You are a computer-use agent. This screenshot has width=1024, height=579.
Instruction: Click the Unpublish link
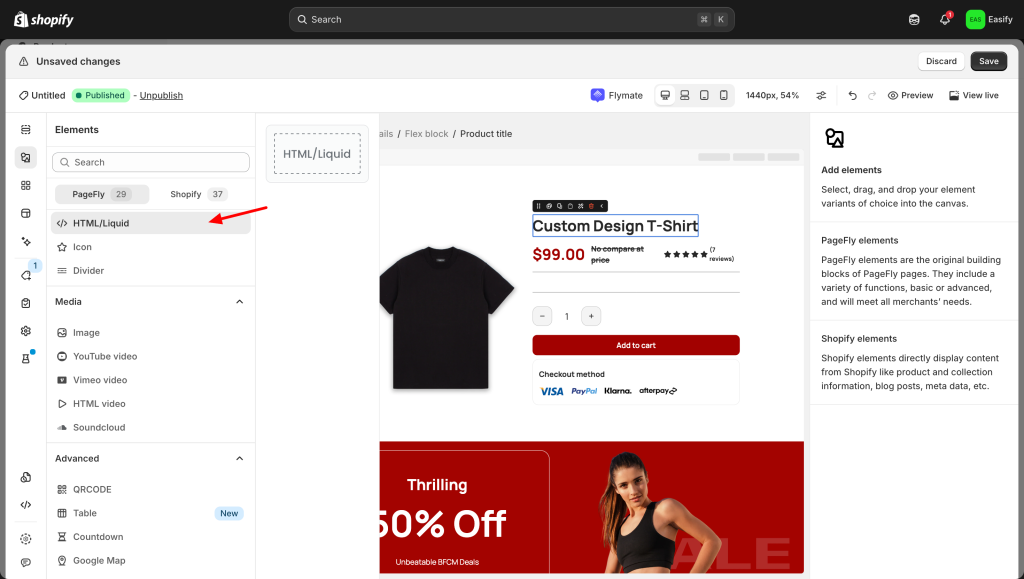coord(161,95)
